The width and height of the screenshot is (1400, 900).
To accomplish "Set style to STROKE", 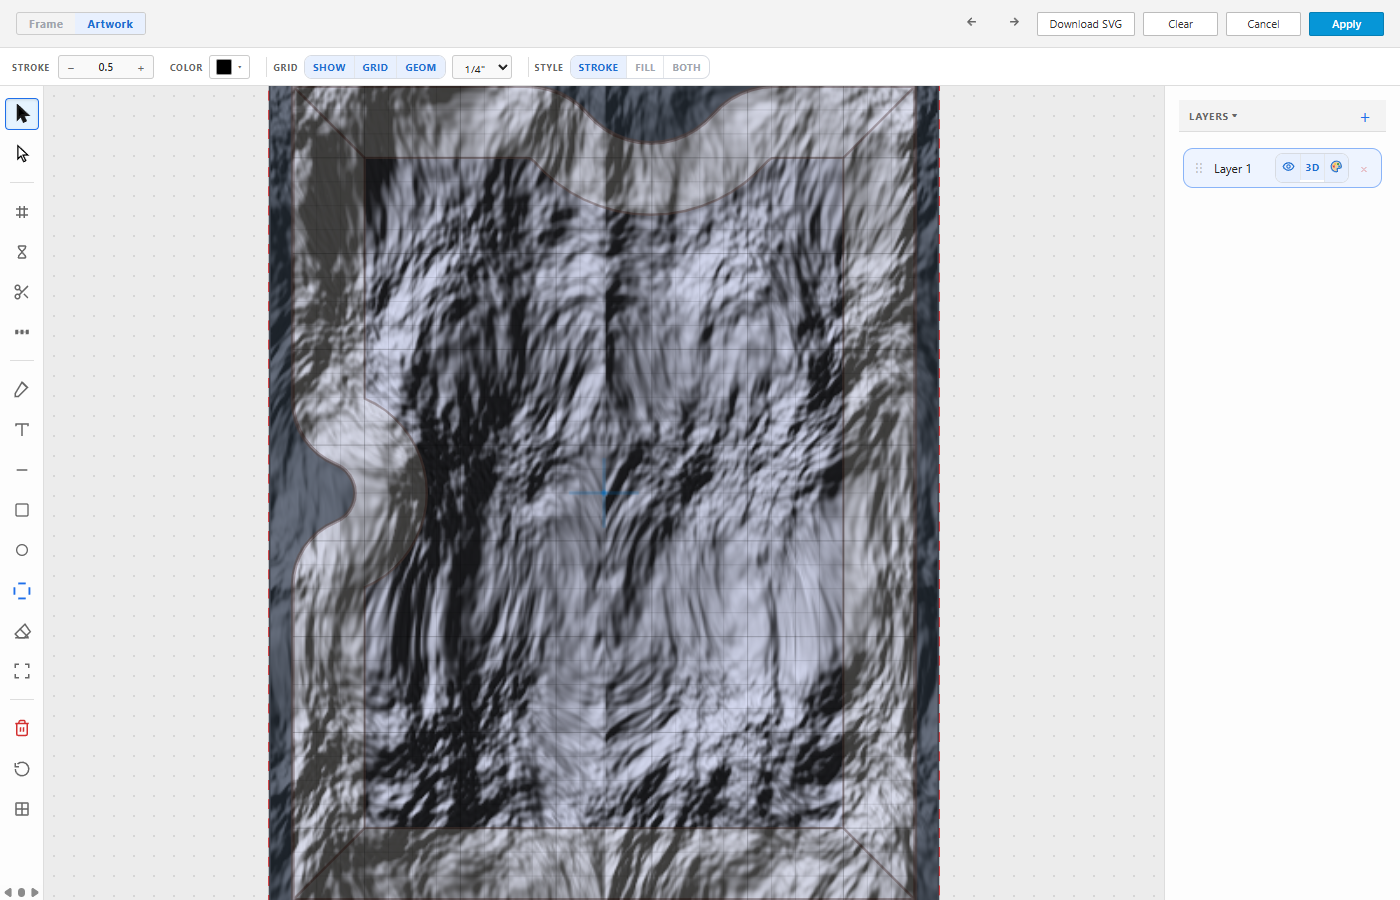I will tap(598, 68).
